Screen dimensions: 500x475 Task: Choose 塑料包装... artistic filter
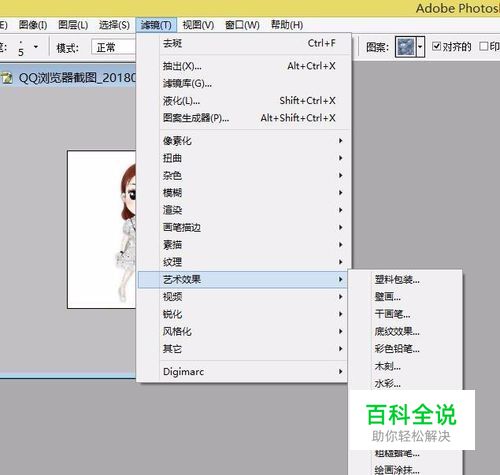(x=405, y=279)
